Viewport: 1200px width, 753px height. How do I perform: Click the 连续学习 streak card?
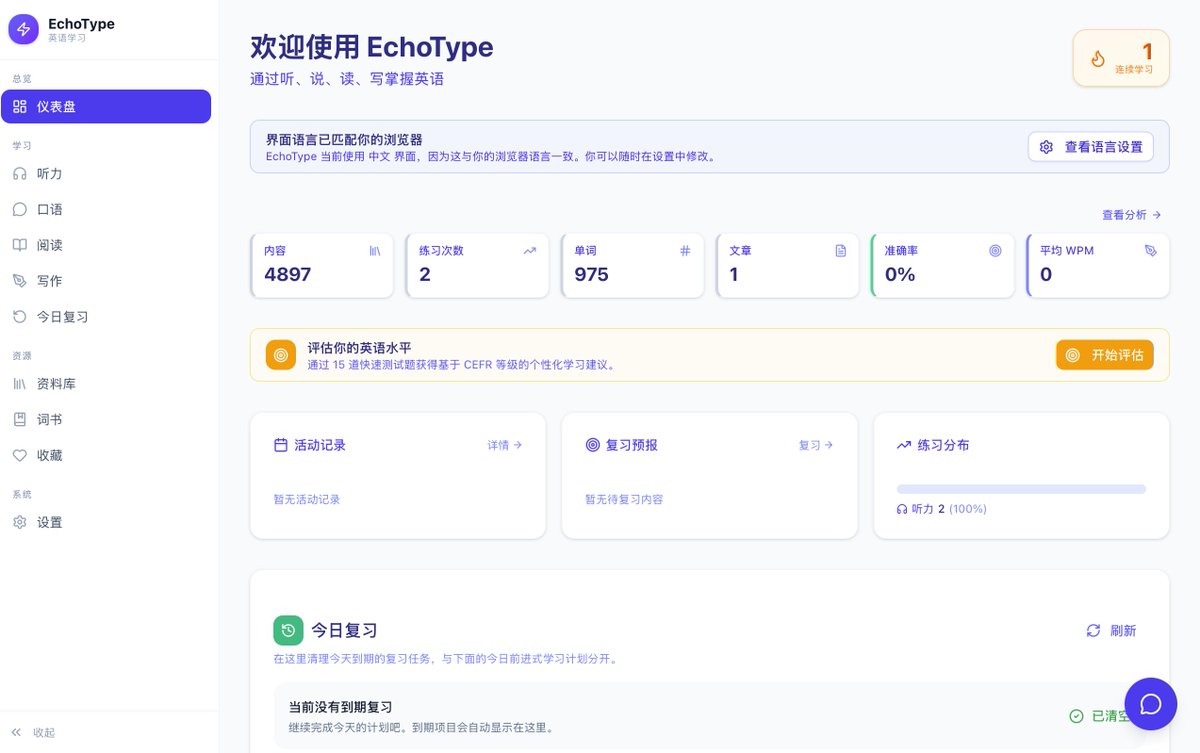tap(1121, 58)
